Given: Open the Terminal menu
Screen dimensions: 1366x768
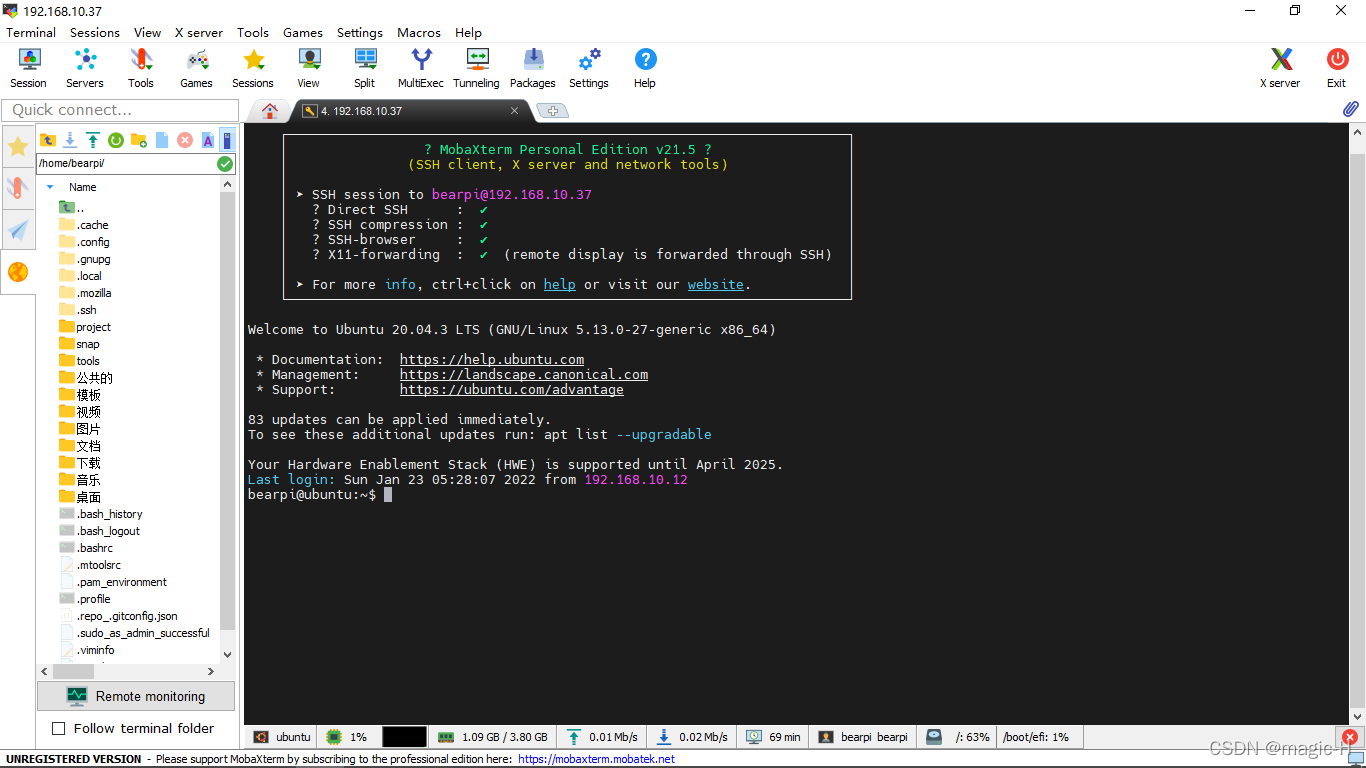Looking at the screenshot, I should [31, 32].
